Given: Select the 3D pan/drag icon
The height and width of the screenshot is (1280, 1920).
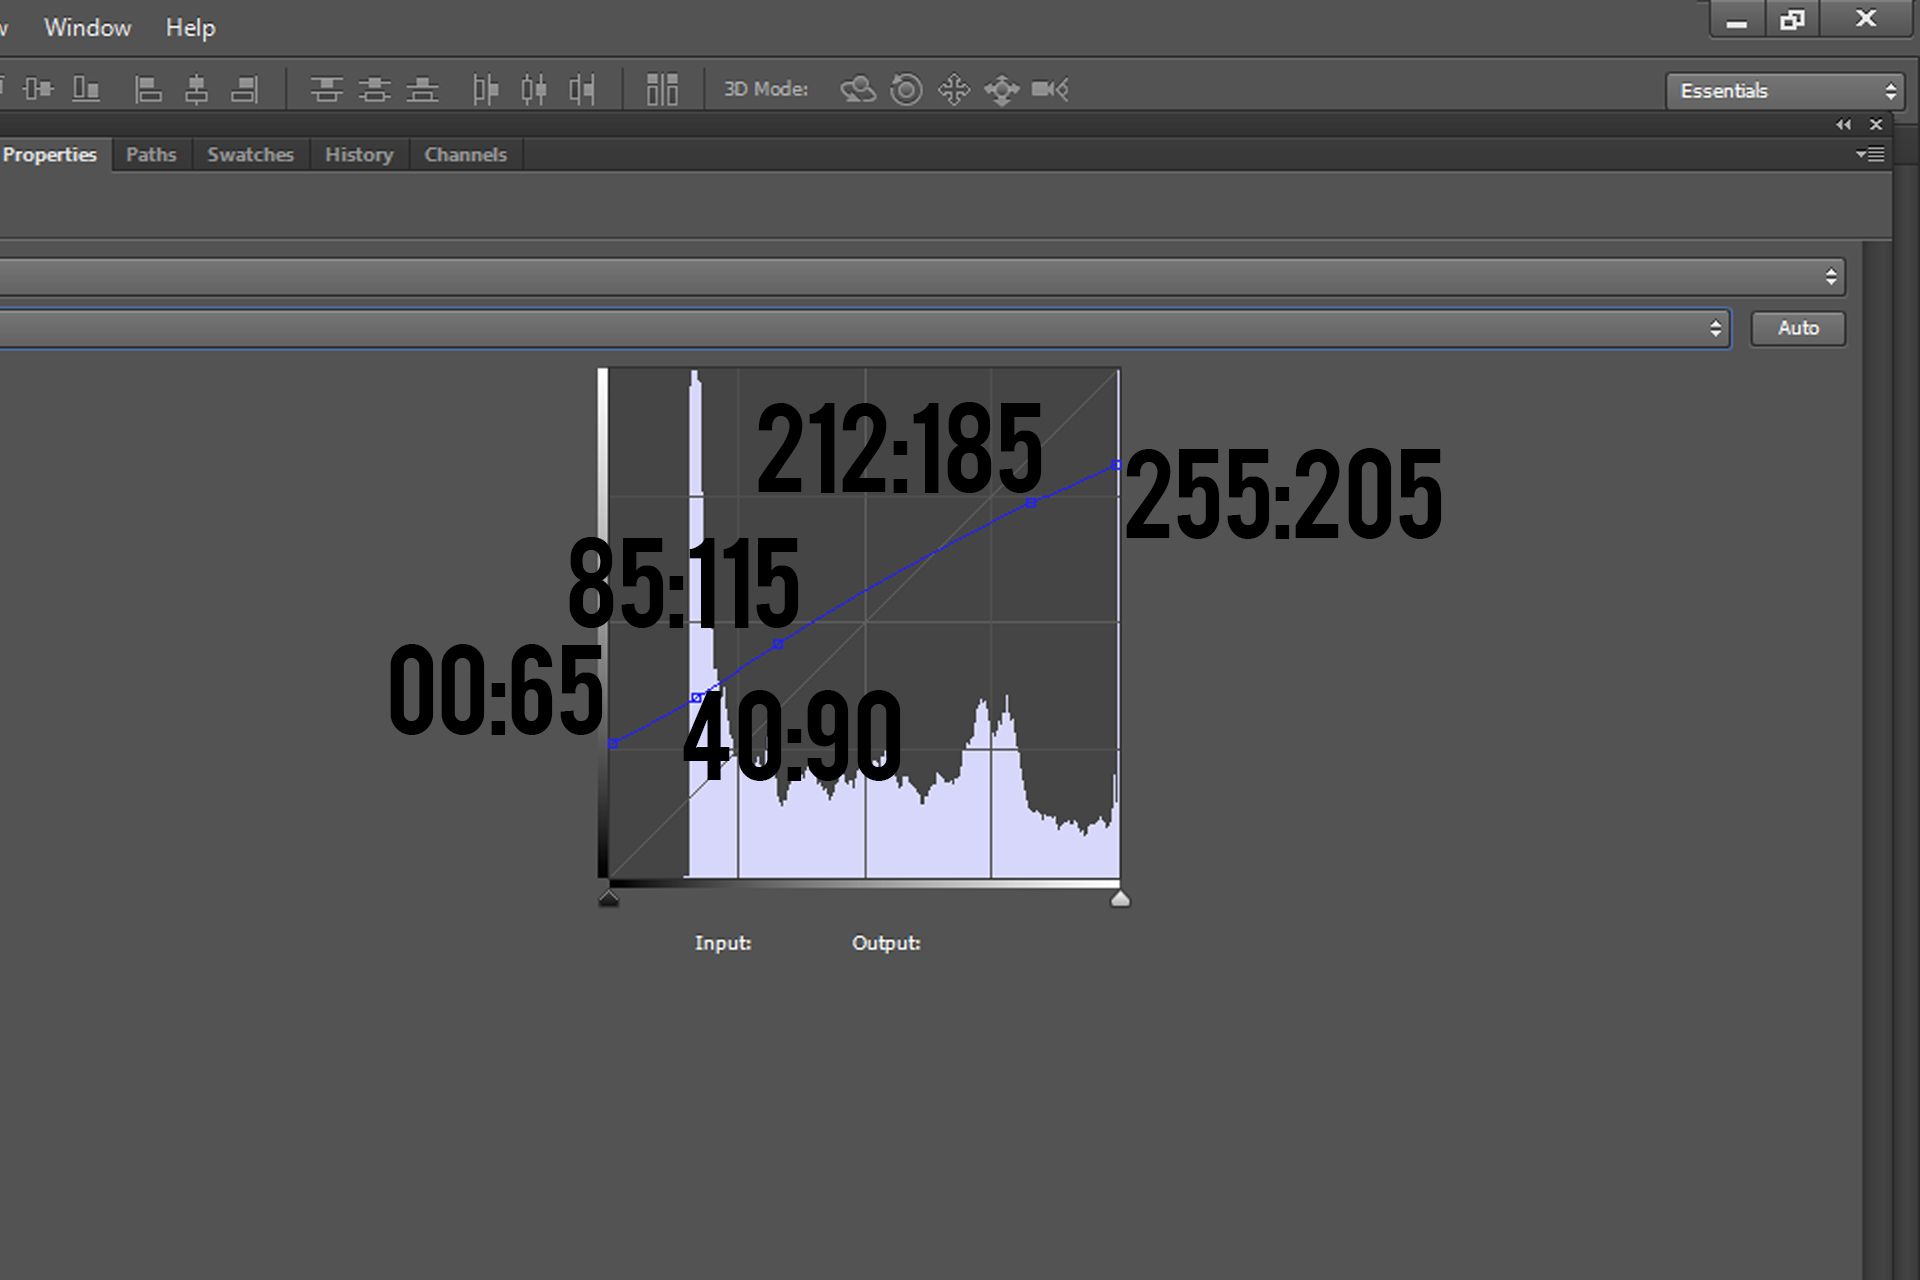Looking at the screenshot, I should [x=954, y=89].
